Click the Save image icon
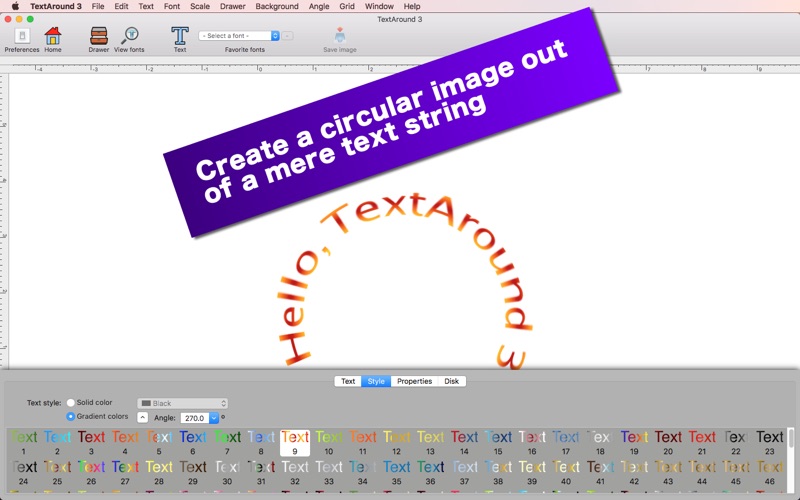Viewport: 800px width, 500px height. 340,36
